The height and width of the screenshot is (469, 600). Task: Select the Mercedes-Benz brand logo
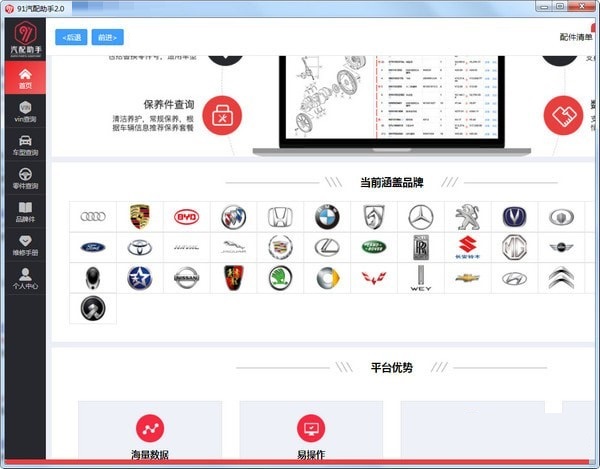pos(421,217)
